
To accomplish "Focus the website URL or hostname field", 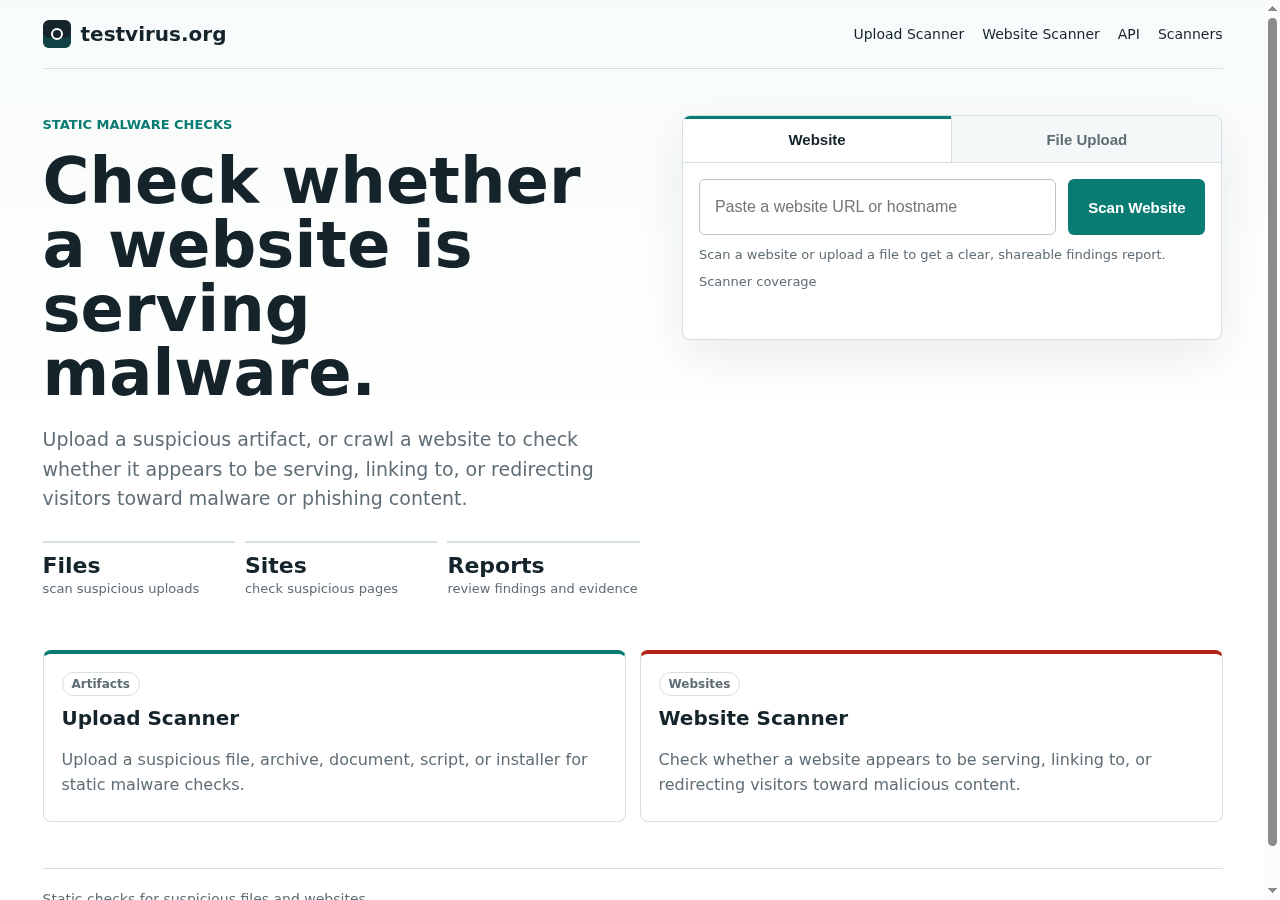I will [877, 207].
